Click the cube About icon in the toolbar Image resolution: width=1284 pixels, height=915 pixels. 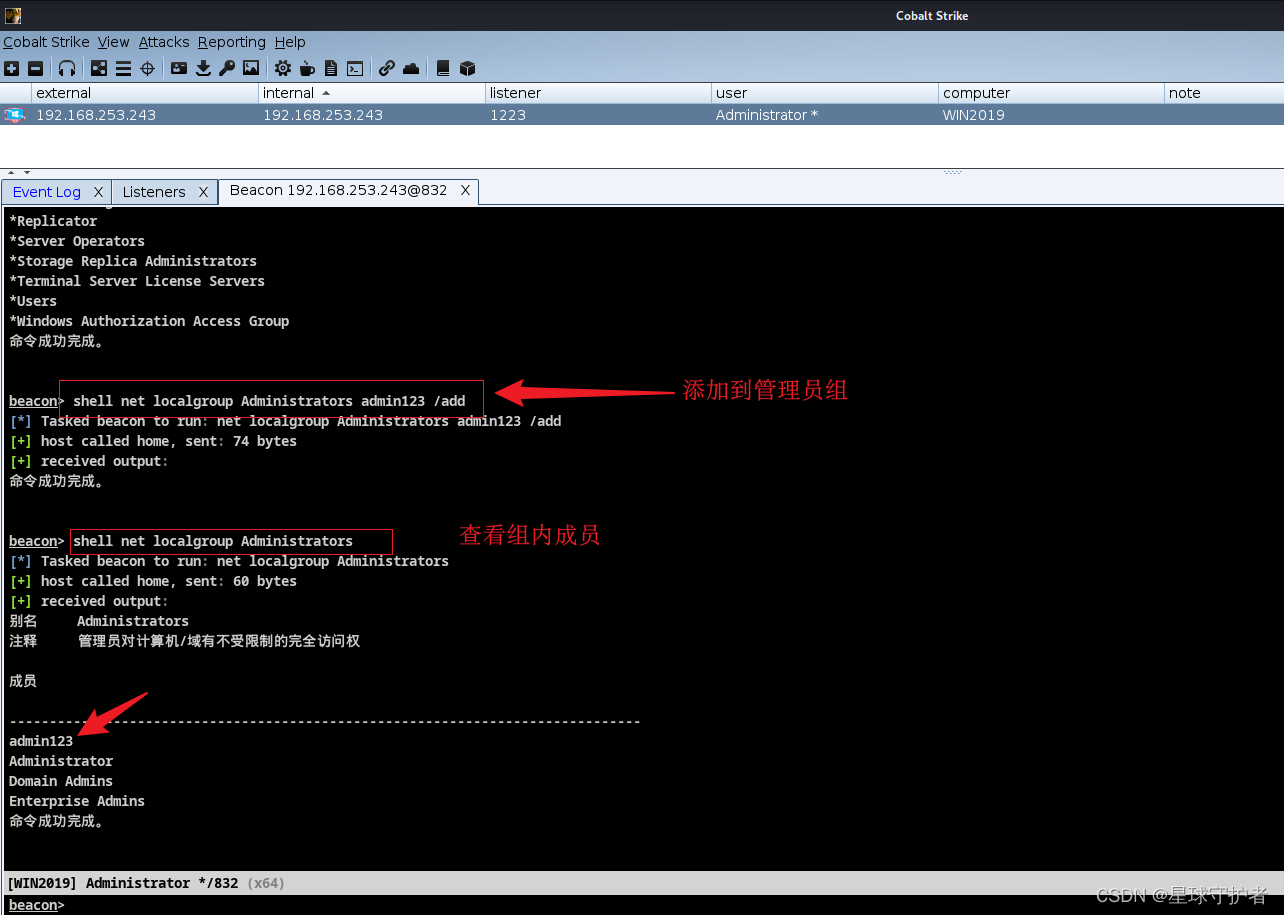[x=467, y=68]
